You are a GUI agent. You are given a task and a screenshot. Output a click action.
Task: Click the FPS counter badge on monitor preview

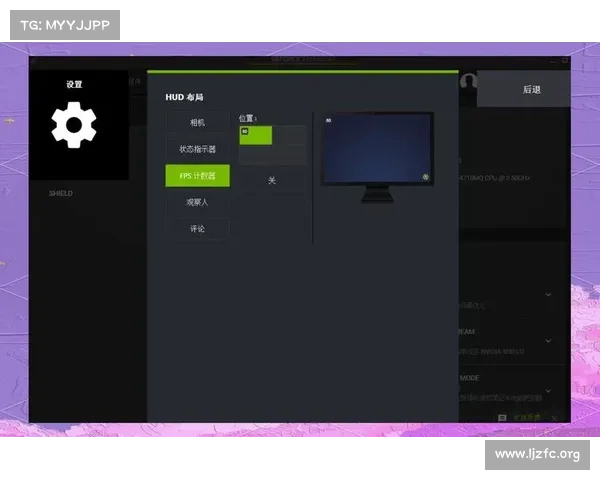tap(329, 119)
